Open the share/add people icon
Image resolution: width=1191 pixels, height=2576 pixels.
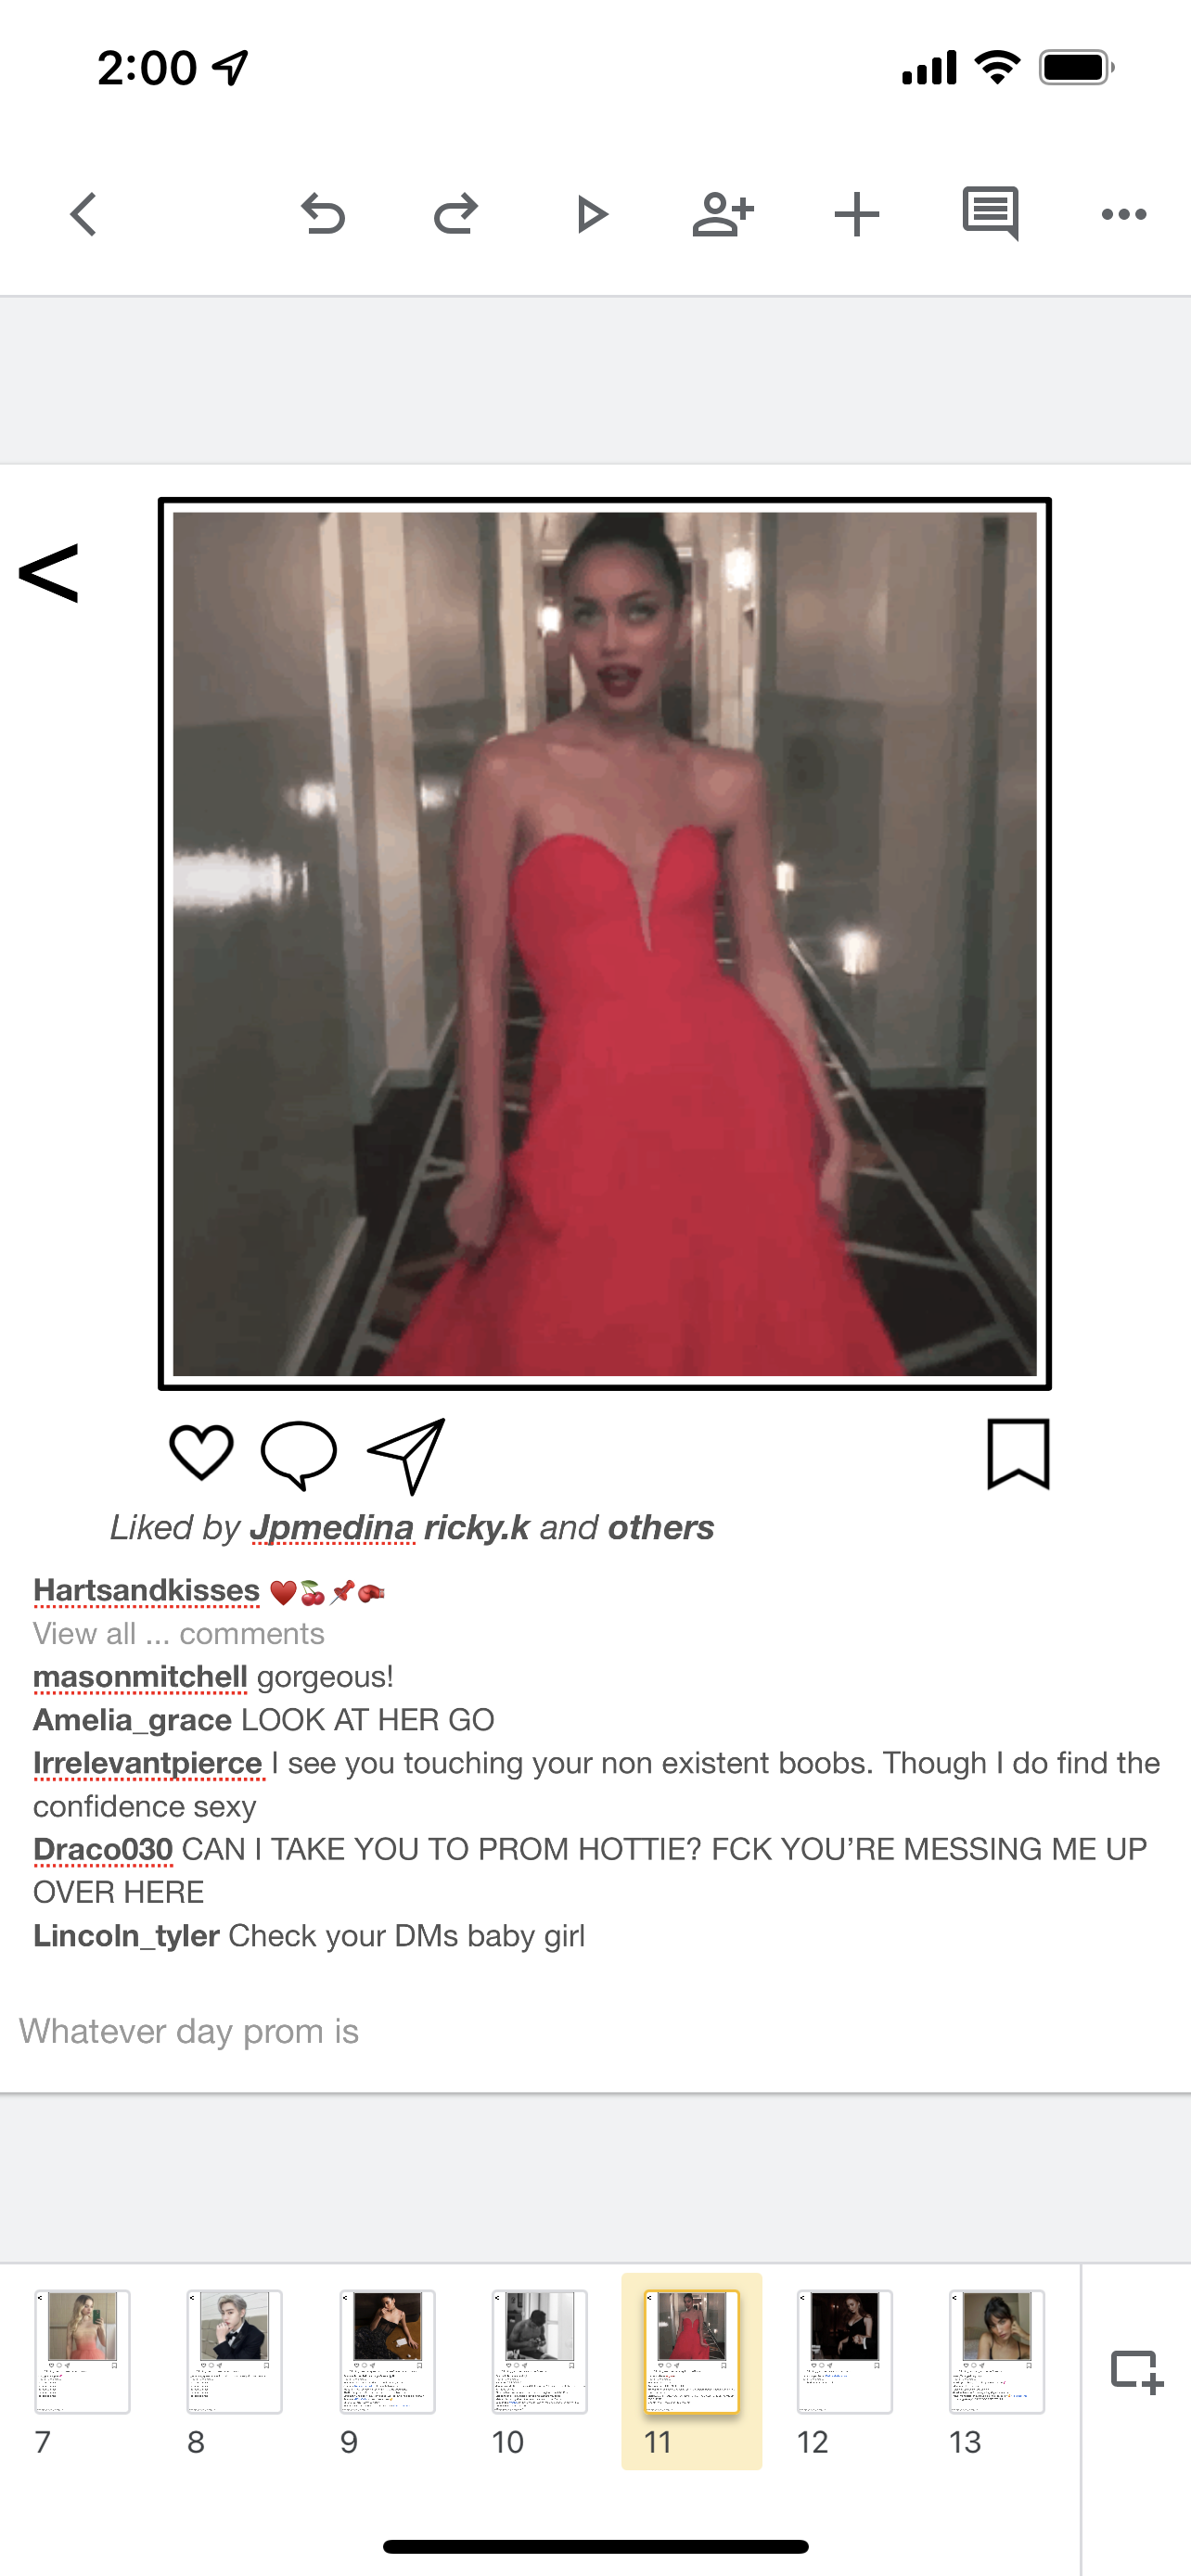(722, 214)
